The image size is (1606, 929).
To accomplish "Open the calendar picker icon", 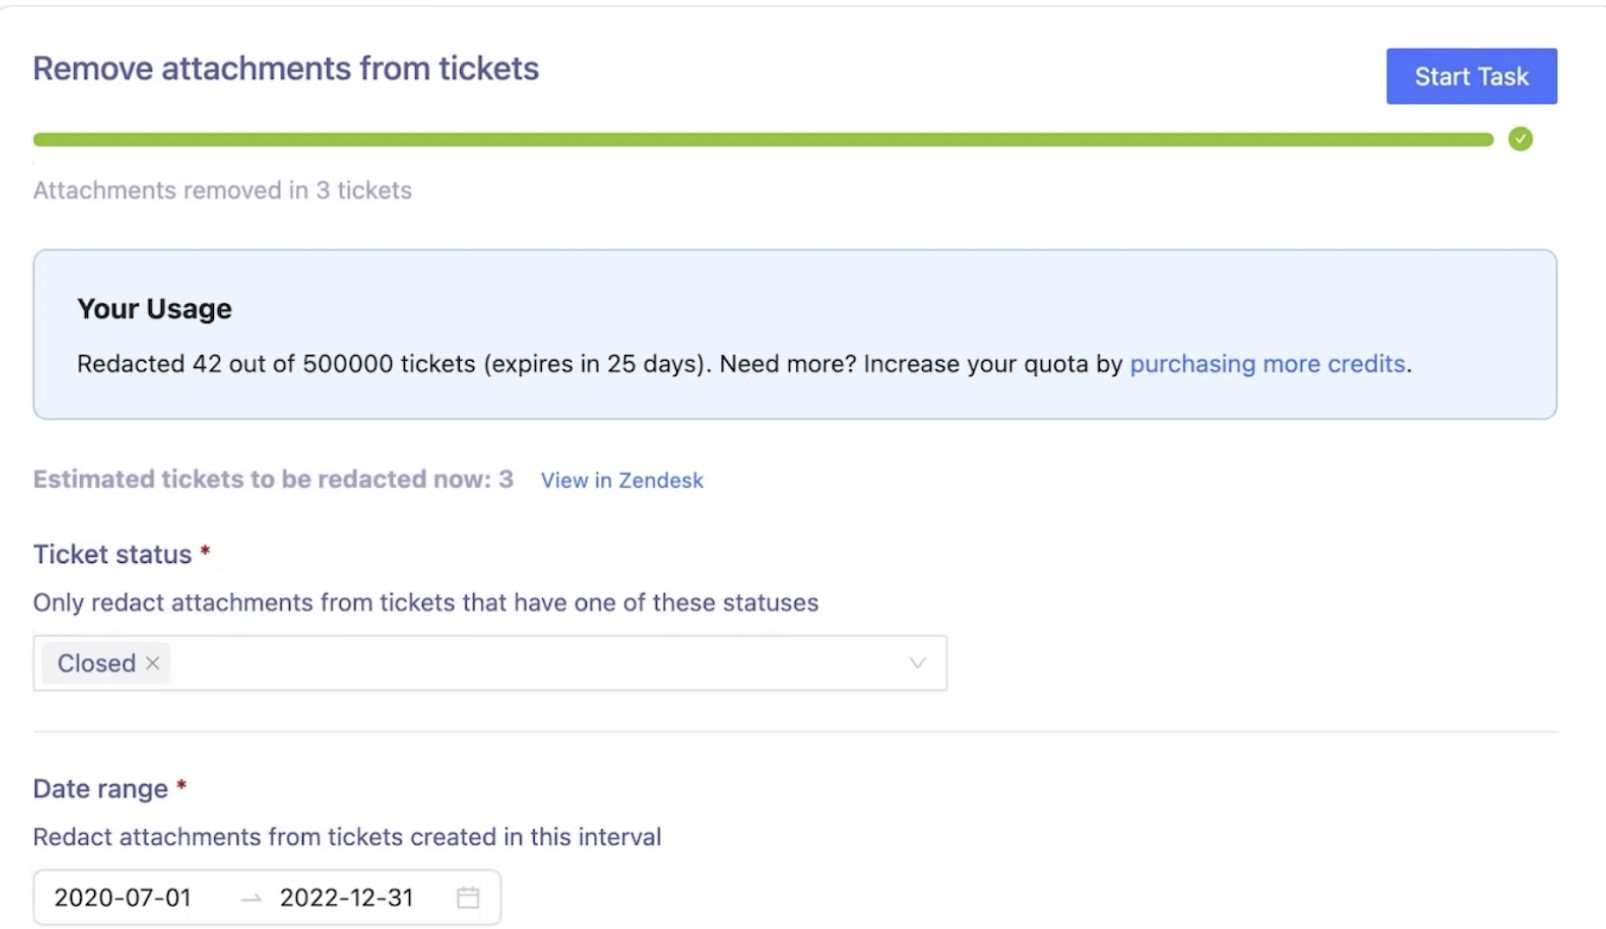I will (x=468, y=897).
